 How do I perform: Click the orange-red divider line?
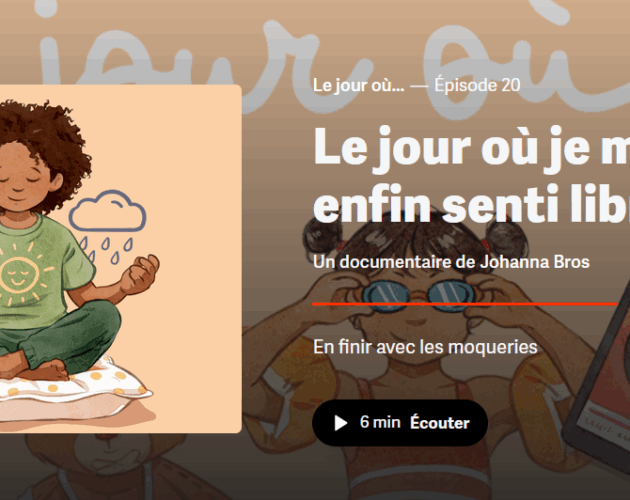[x=465, y=304]
